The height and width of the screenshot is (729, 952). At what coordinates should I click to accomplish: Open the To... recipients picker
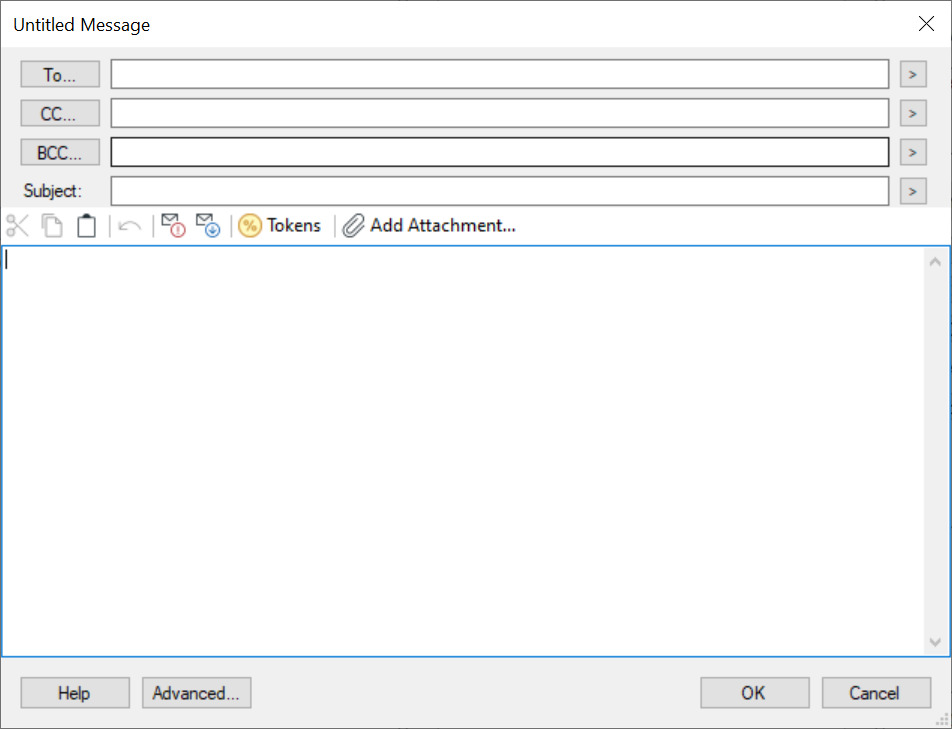coord(60,75)
